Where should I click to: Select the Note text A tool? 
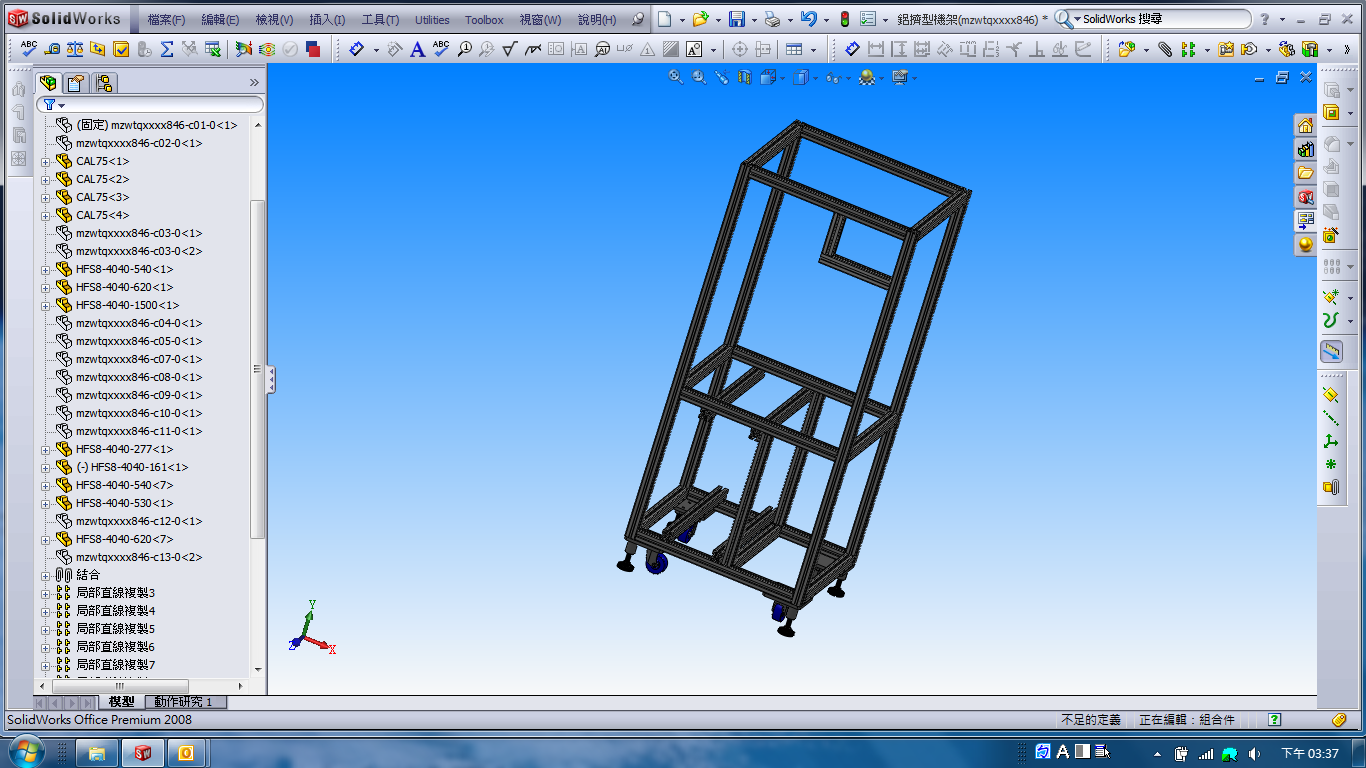418,48
